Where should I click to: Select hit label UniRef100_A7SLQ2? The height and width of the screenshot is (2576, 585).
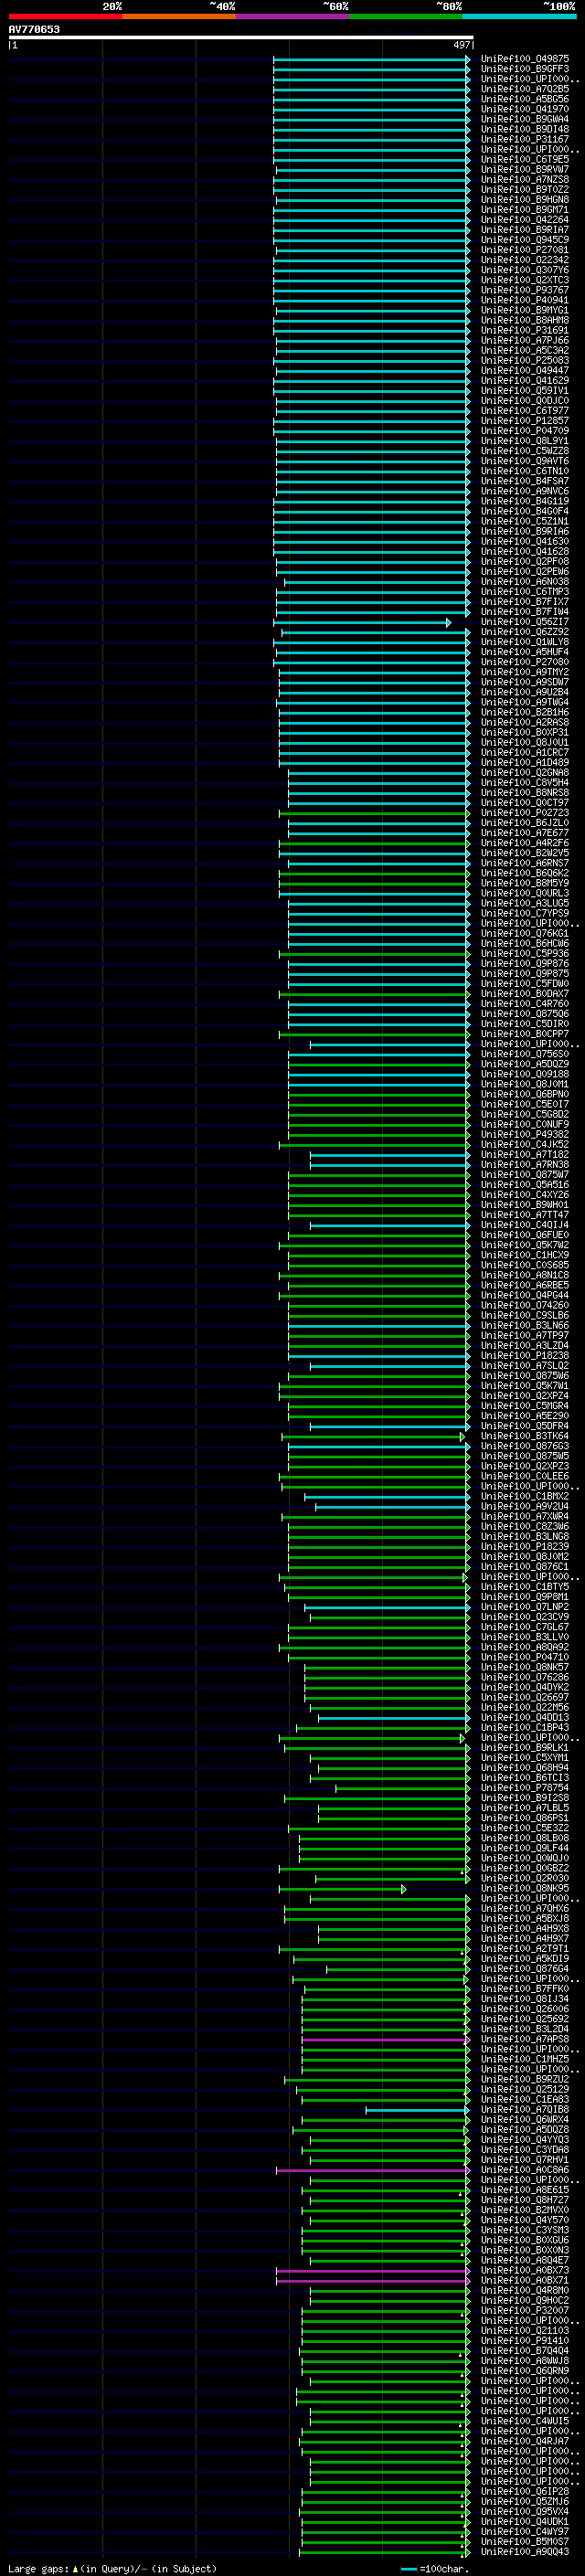coord(525,1366)
